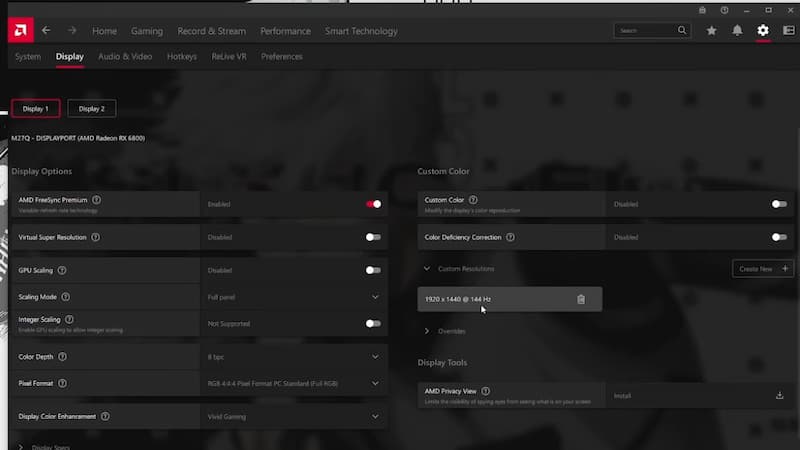Show info for Color Deficiency Correction
The image size is (800, 450).
[510, 237]
